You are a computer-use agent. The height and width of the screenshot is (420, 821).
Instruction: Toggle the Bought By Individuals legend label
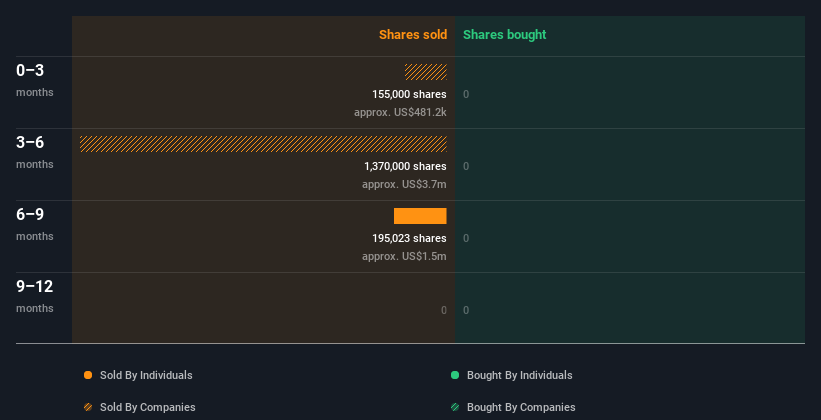[x=519, y=375]
